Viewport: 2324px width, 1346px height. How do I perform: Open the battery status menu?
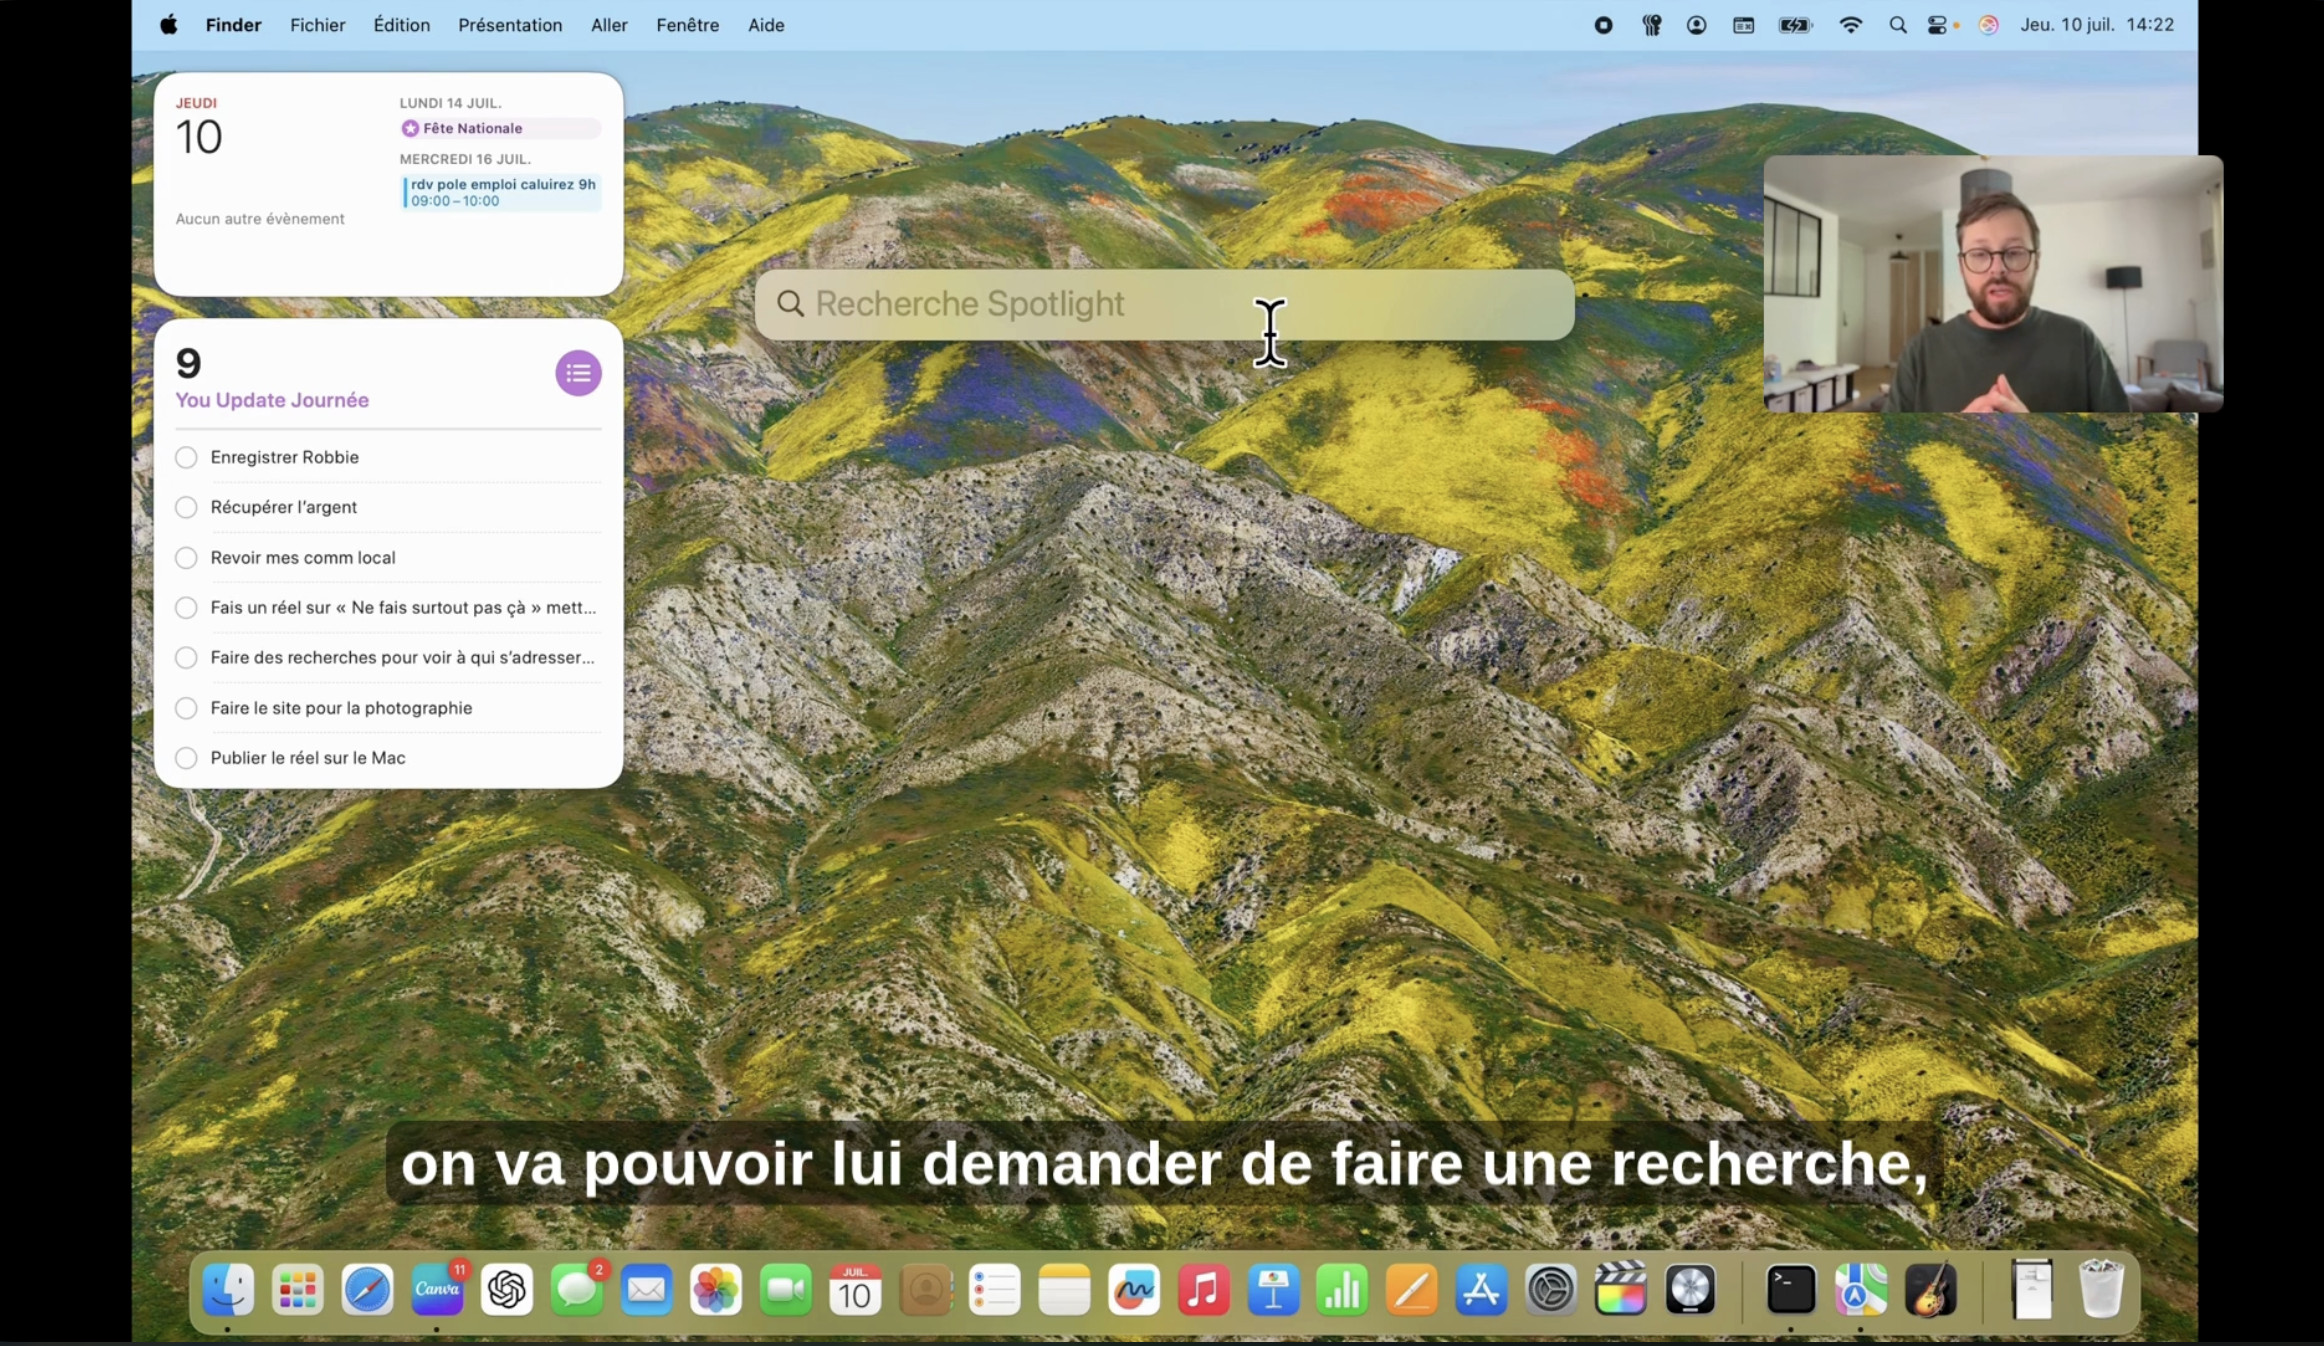coord(1795,25)
